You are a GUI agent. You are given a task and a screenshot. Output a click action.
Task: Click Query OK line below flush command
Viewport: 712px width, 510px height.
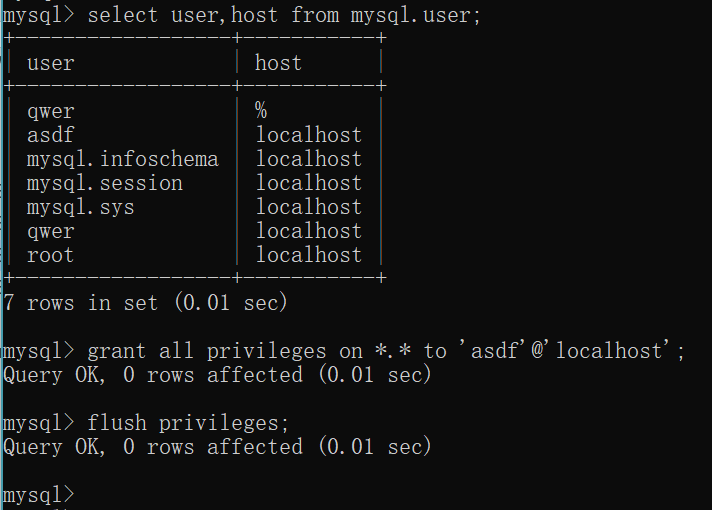pos(217,446)
